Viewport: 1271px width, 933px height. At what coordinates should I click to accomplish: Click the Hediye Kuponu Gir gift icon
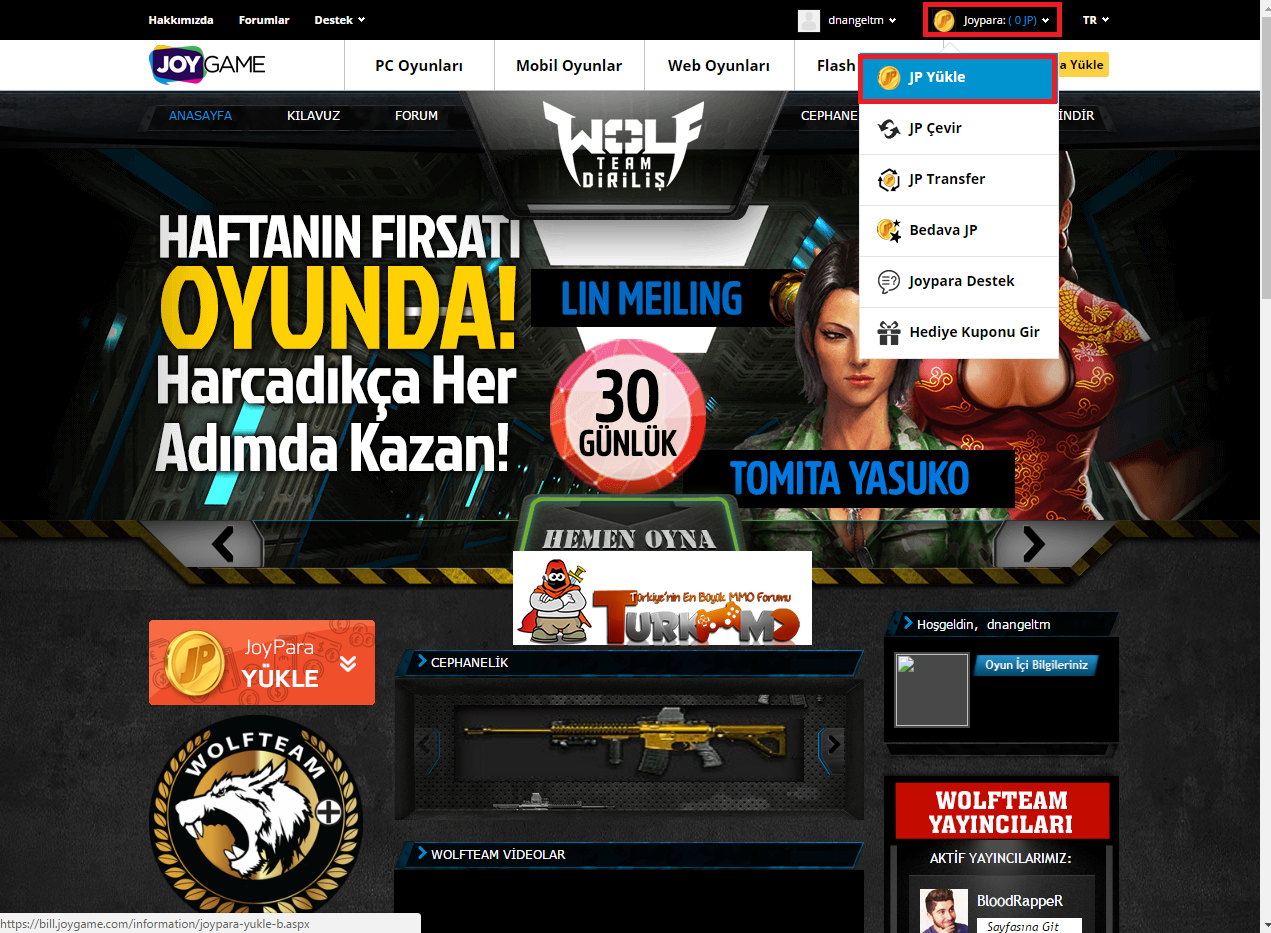[x=888, y=332]
